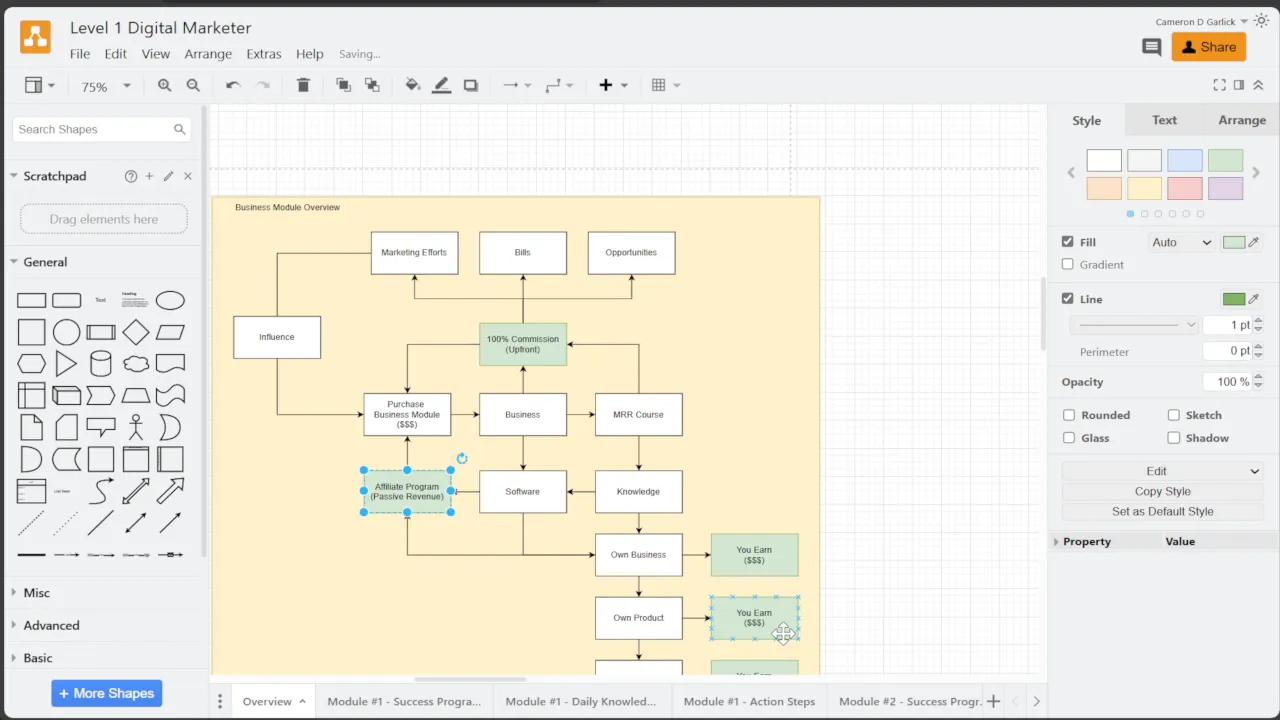
Task: Click the undo arrow icon
Action: [233, 86]
